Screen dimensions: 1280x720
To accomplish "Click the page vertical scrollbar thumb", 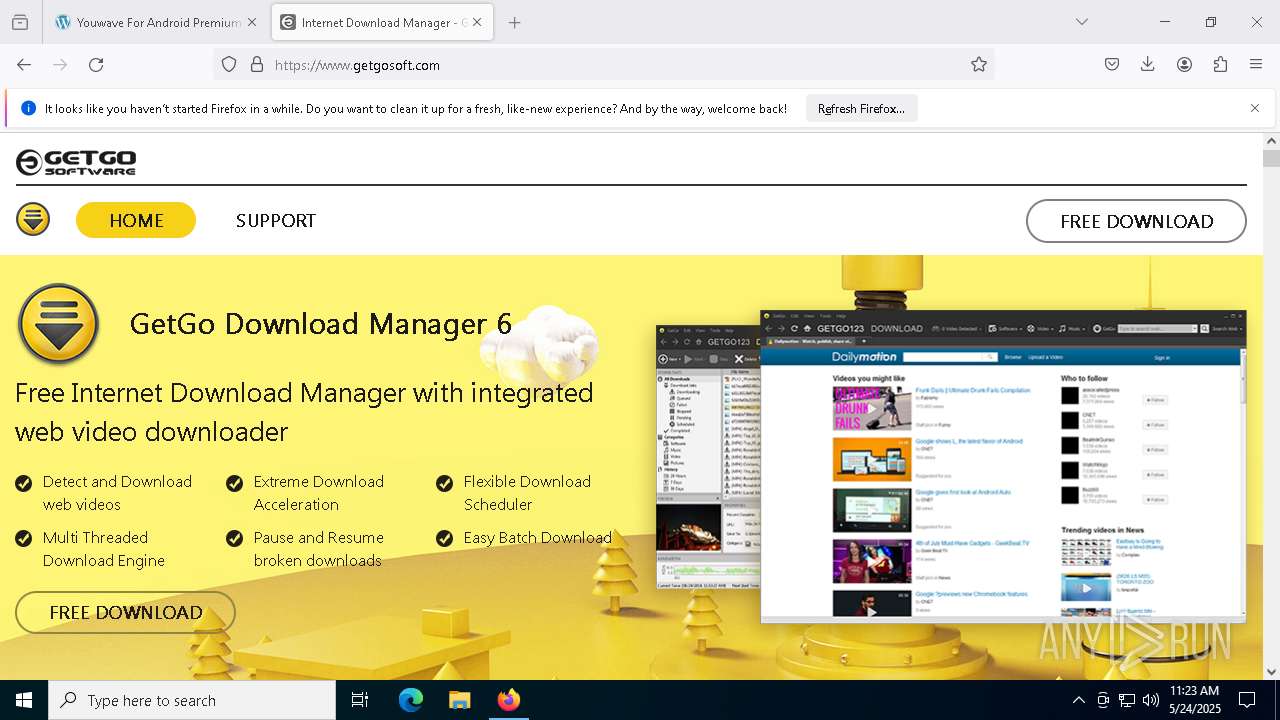I will click(x=1271, y=157).
